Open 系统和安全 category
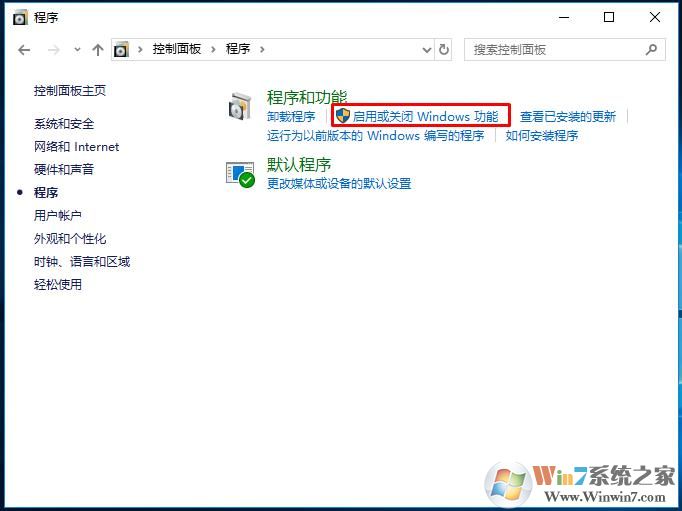The height and width of the screenshot is (511, 682). 64,124
